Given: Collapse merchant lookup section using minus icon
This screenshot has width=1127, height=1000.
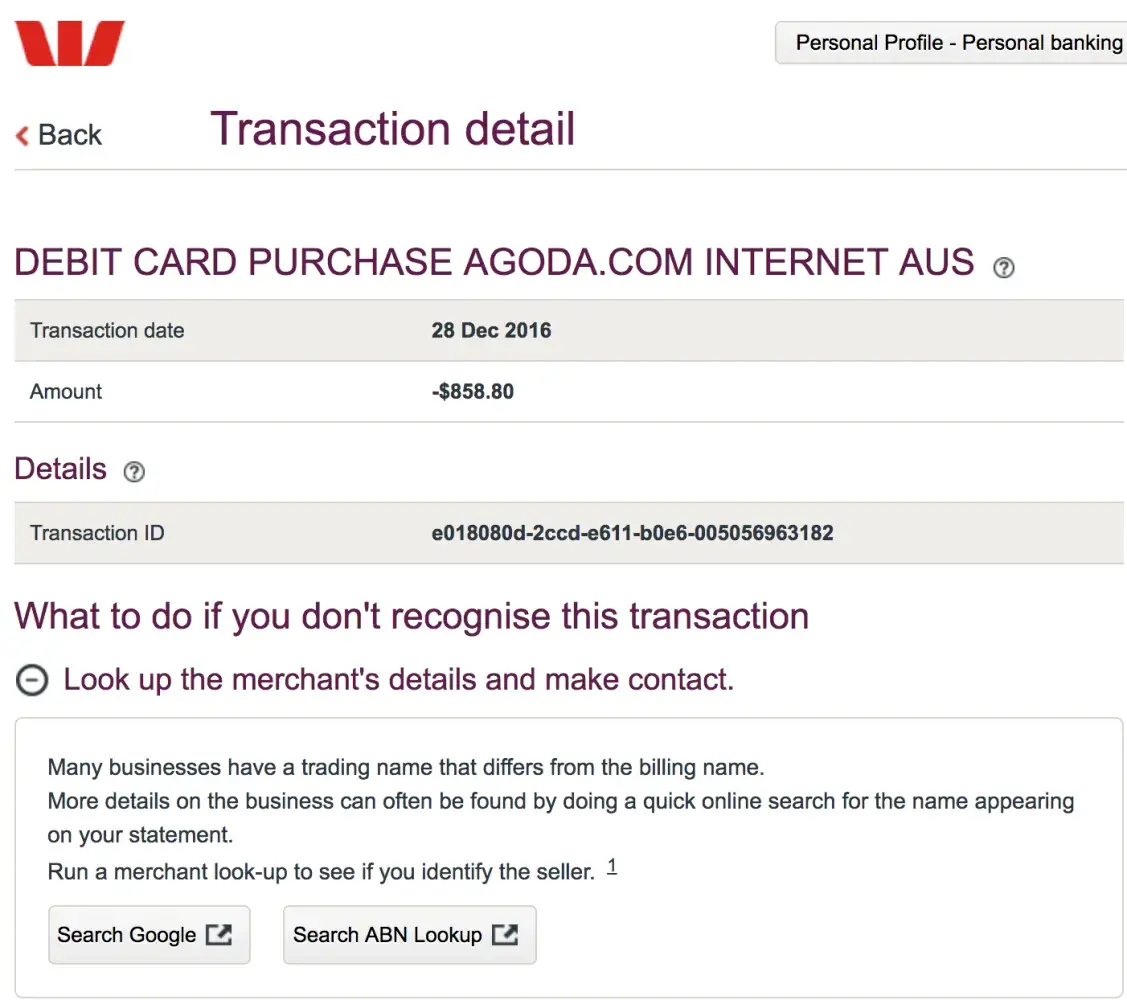Looking at the screenshot, I should pos(32,681).
